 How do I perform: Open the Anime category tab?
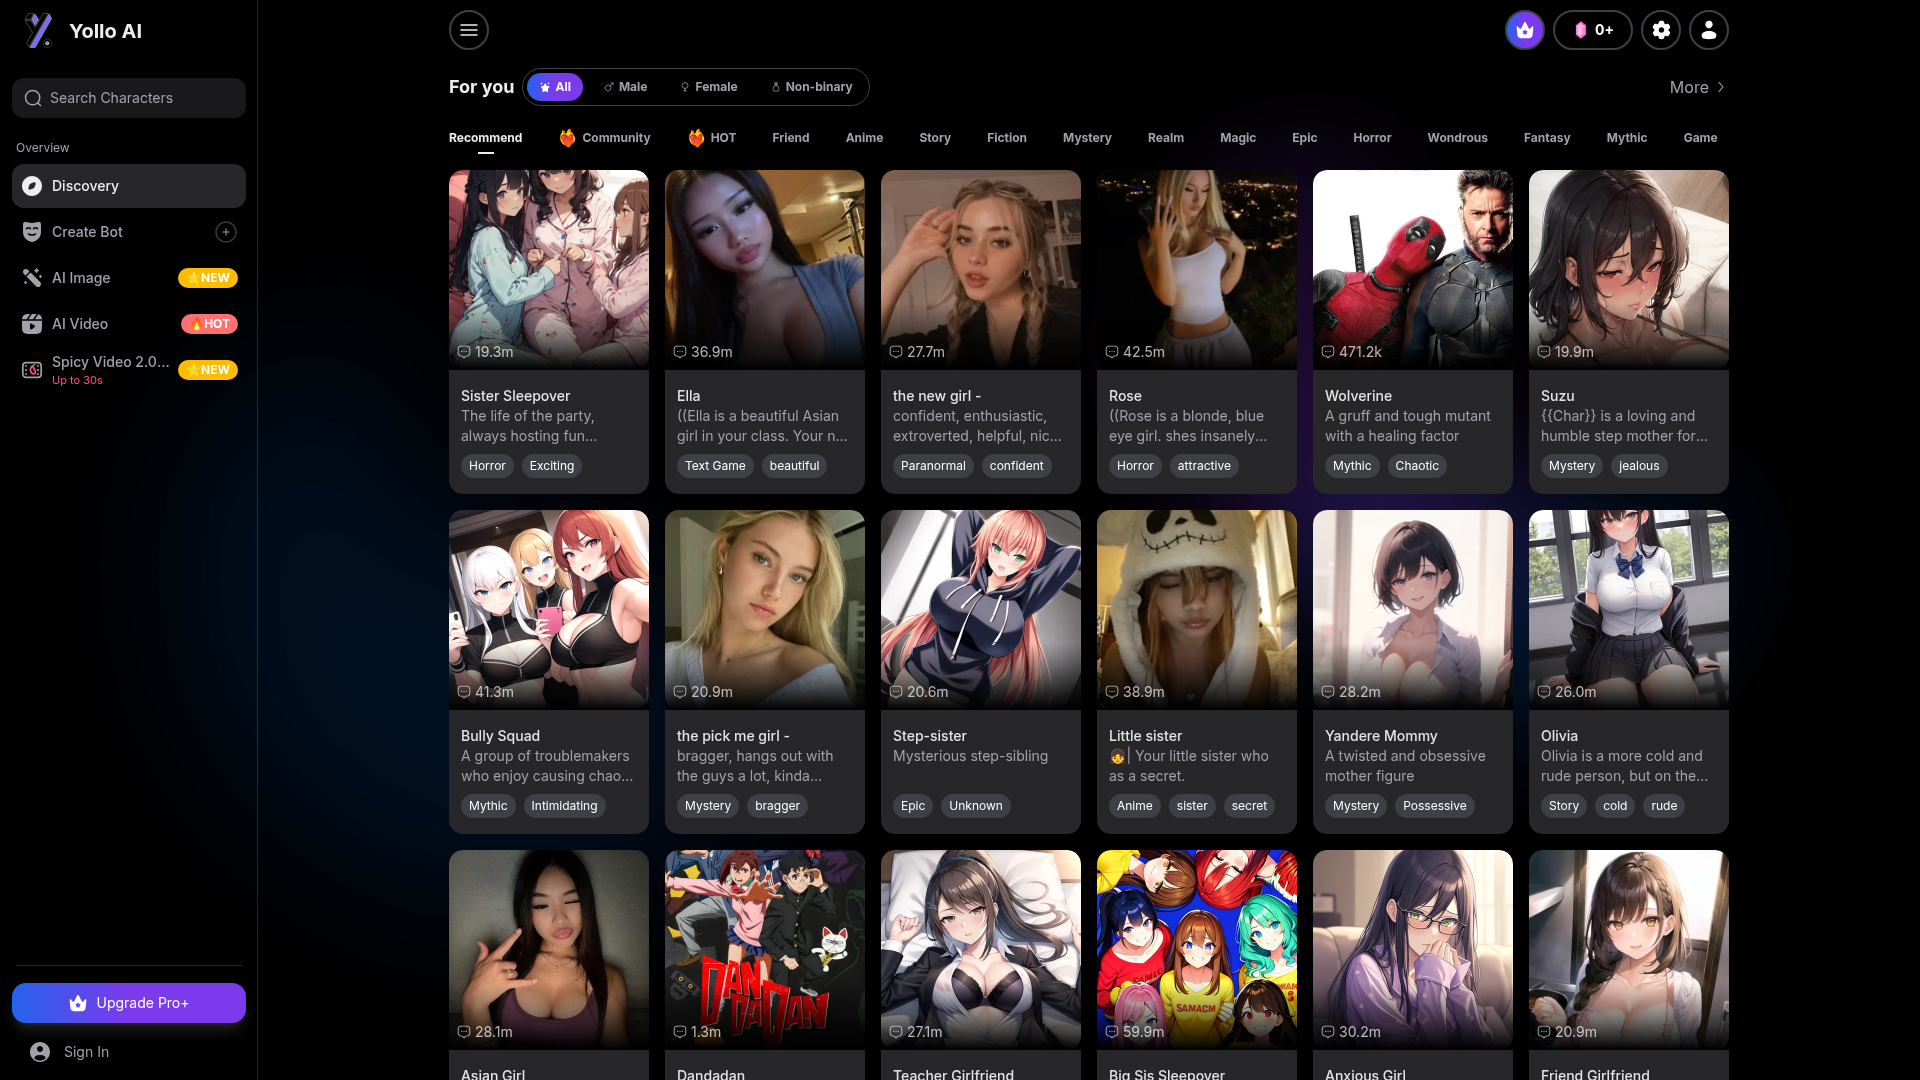[864, 138]
